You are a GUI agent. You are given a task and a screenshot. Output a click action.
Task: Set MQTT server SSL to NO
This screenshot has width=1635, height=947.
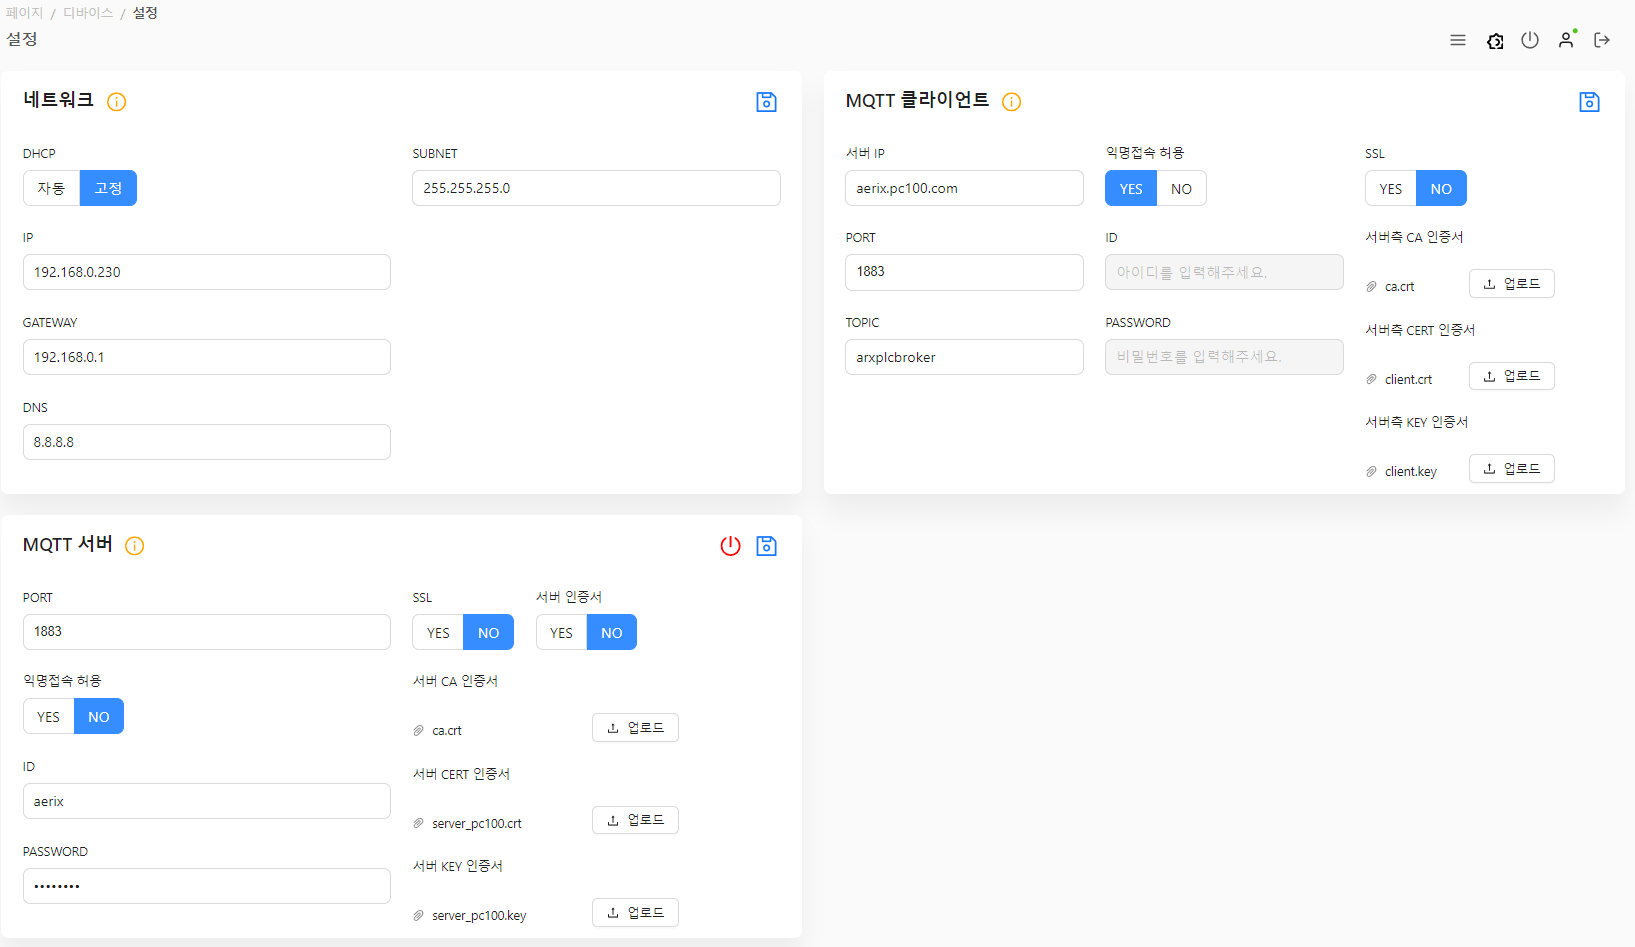tap(489, 632)
